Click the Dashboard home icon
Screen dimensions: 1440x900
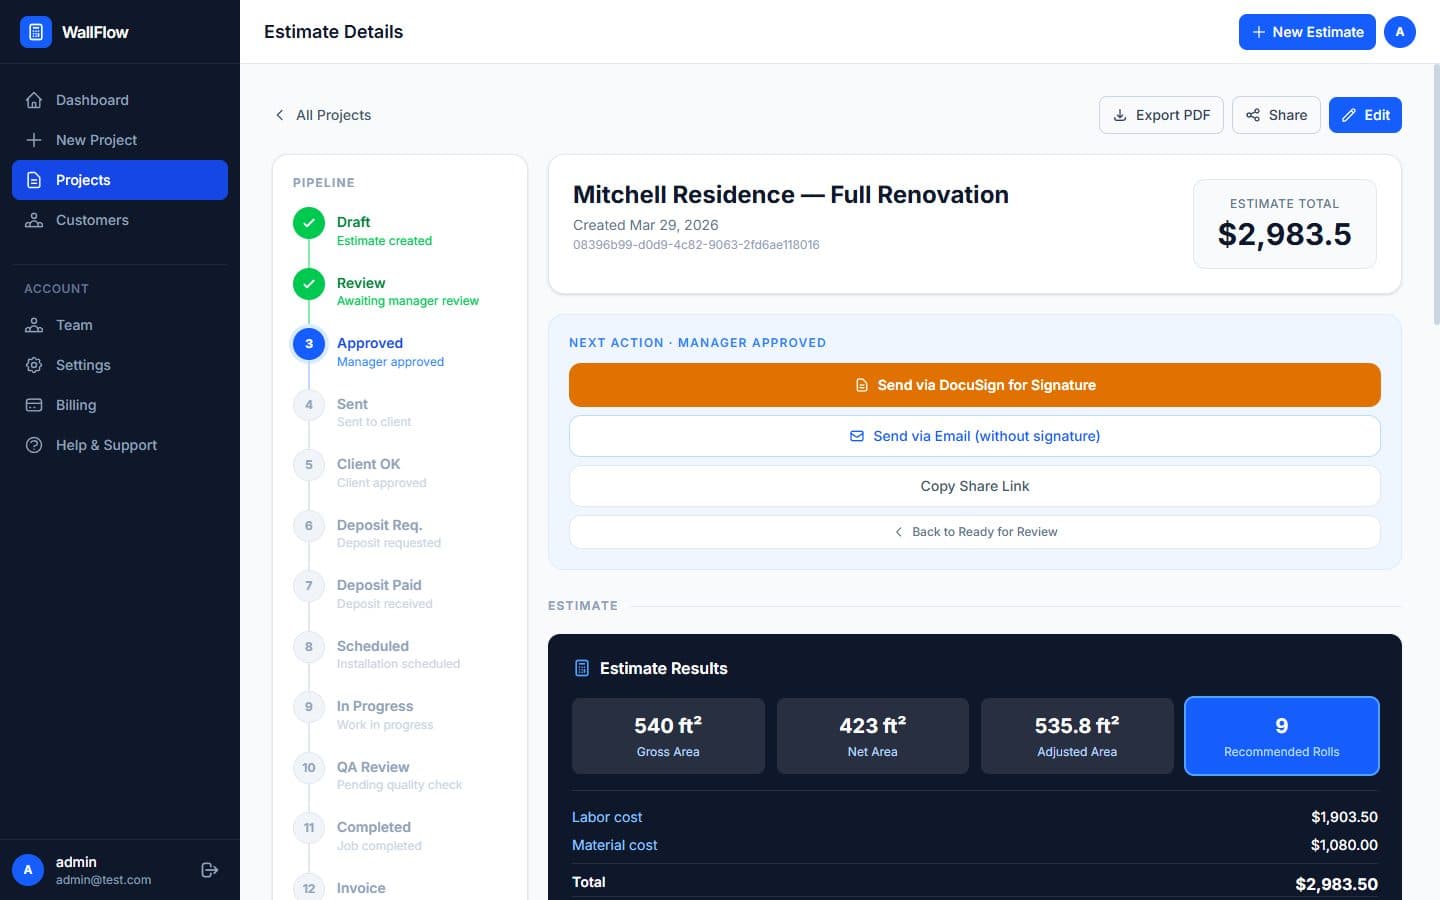click(34, 100)
